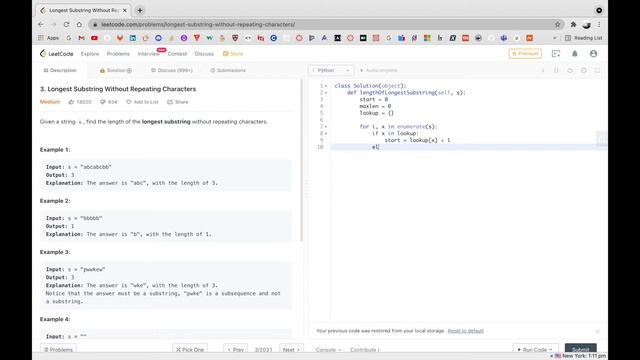Collapse the code fold at line 7
Viewport: 640px width, 360px height.
click(x=326, y=127)
